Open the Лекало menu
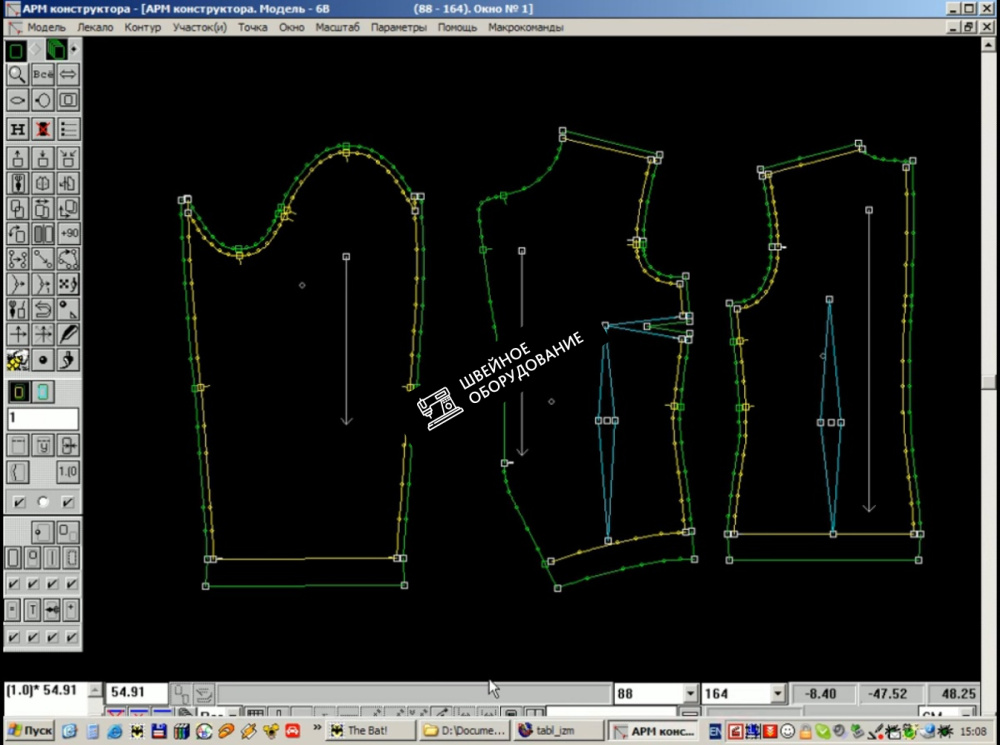Image resolution: width=1000 pixels, height=745 pixels. point(95,27)
